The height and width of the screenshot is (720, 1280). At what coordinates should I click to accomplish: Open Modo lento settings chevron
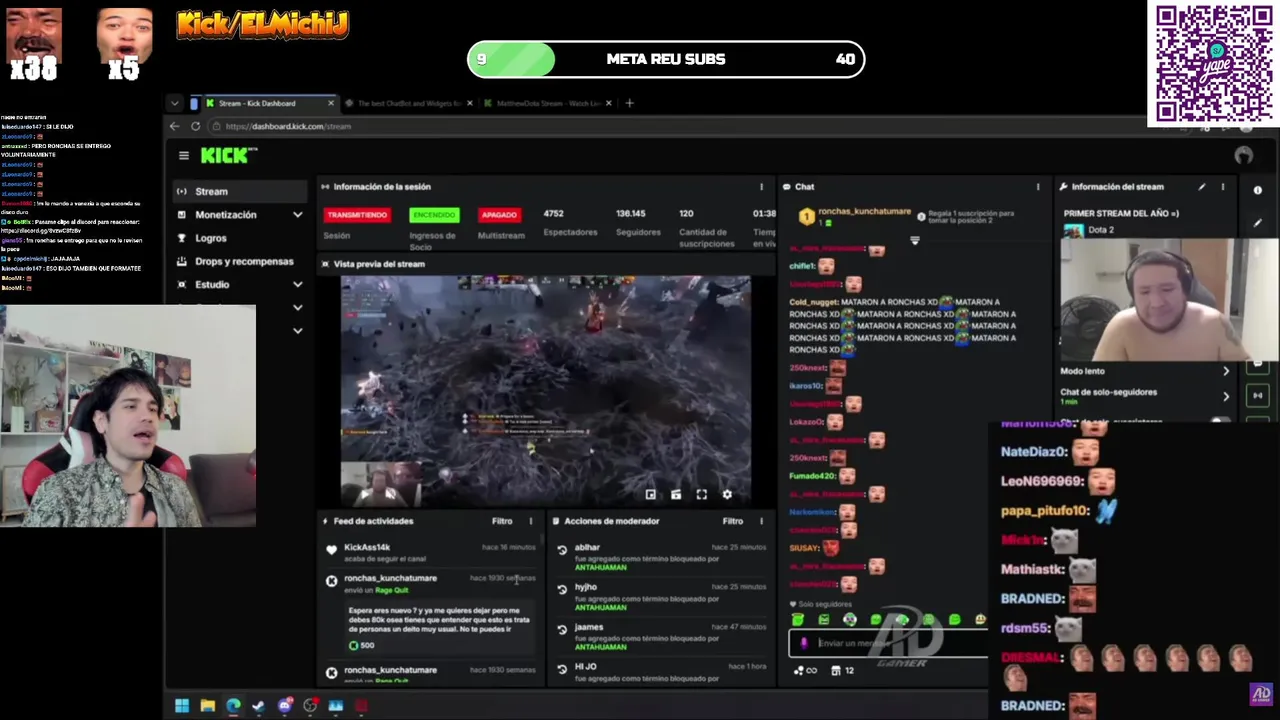click(1226, 371)
